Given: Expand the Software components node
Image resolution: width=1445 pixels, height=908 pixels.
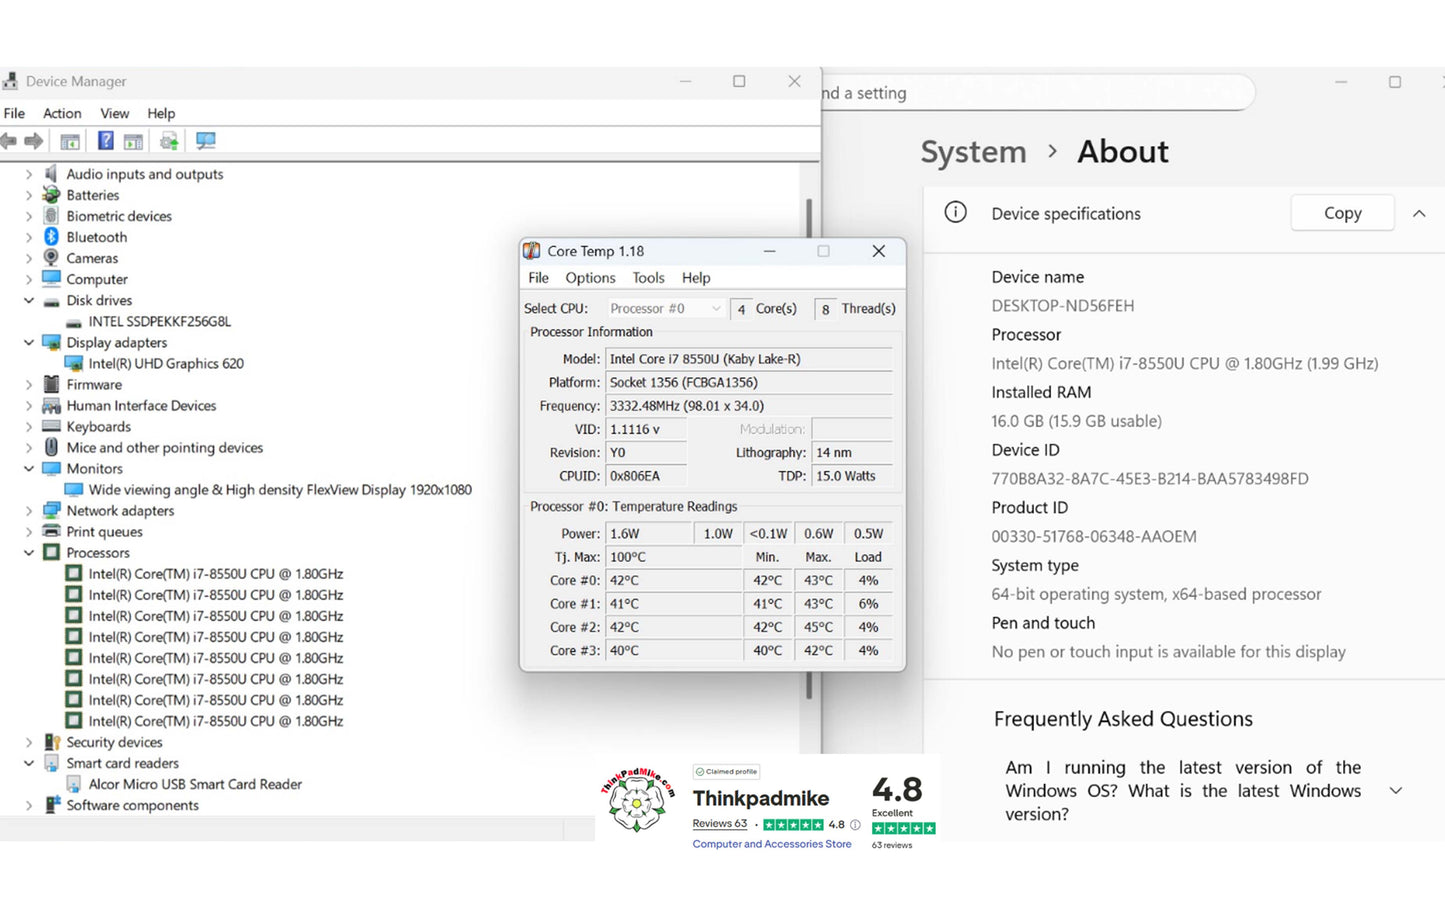Looking at the screenshot, I should [x=29, y=805].
